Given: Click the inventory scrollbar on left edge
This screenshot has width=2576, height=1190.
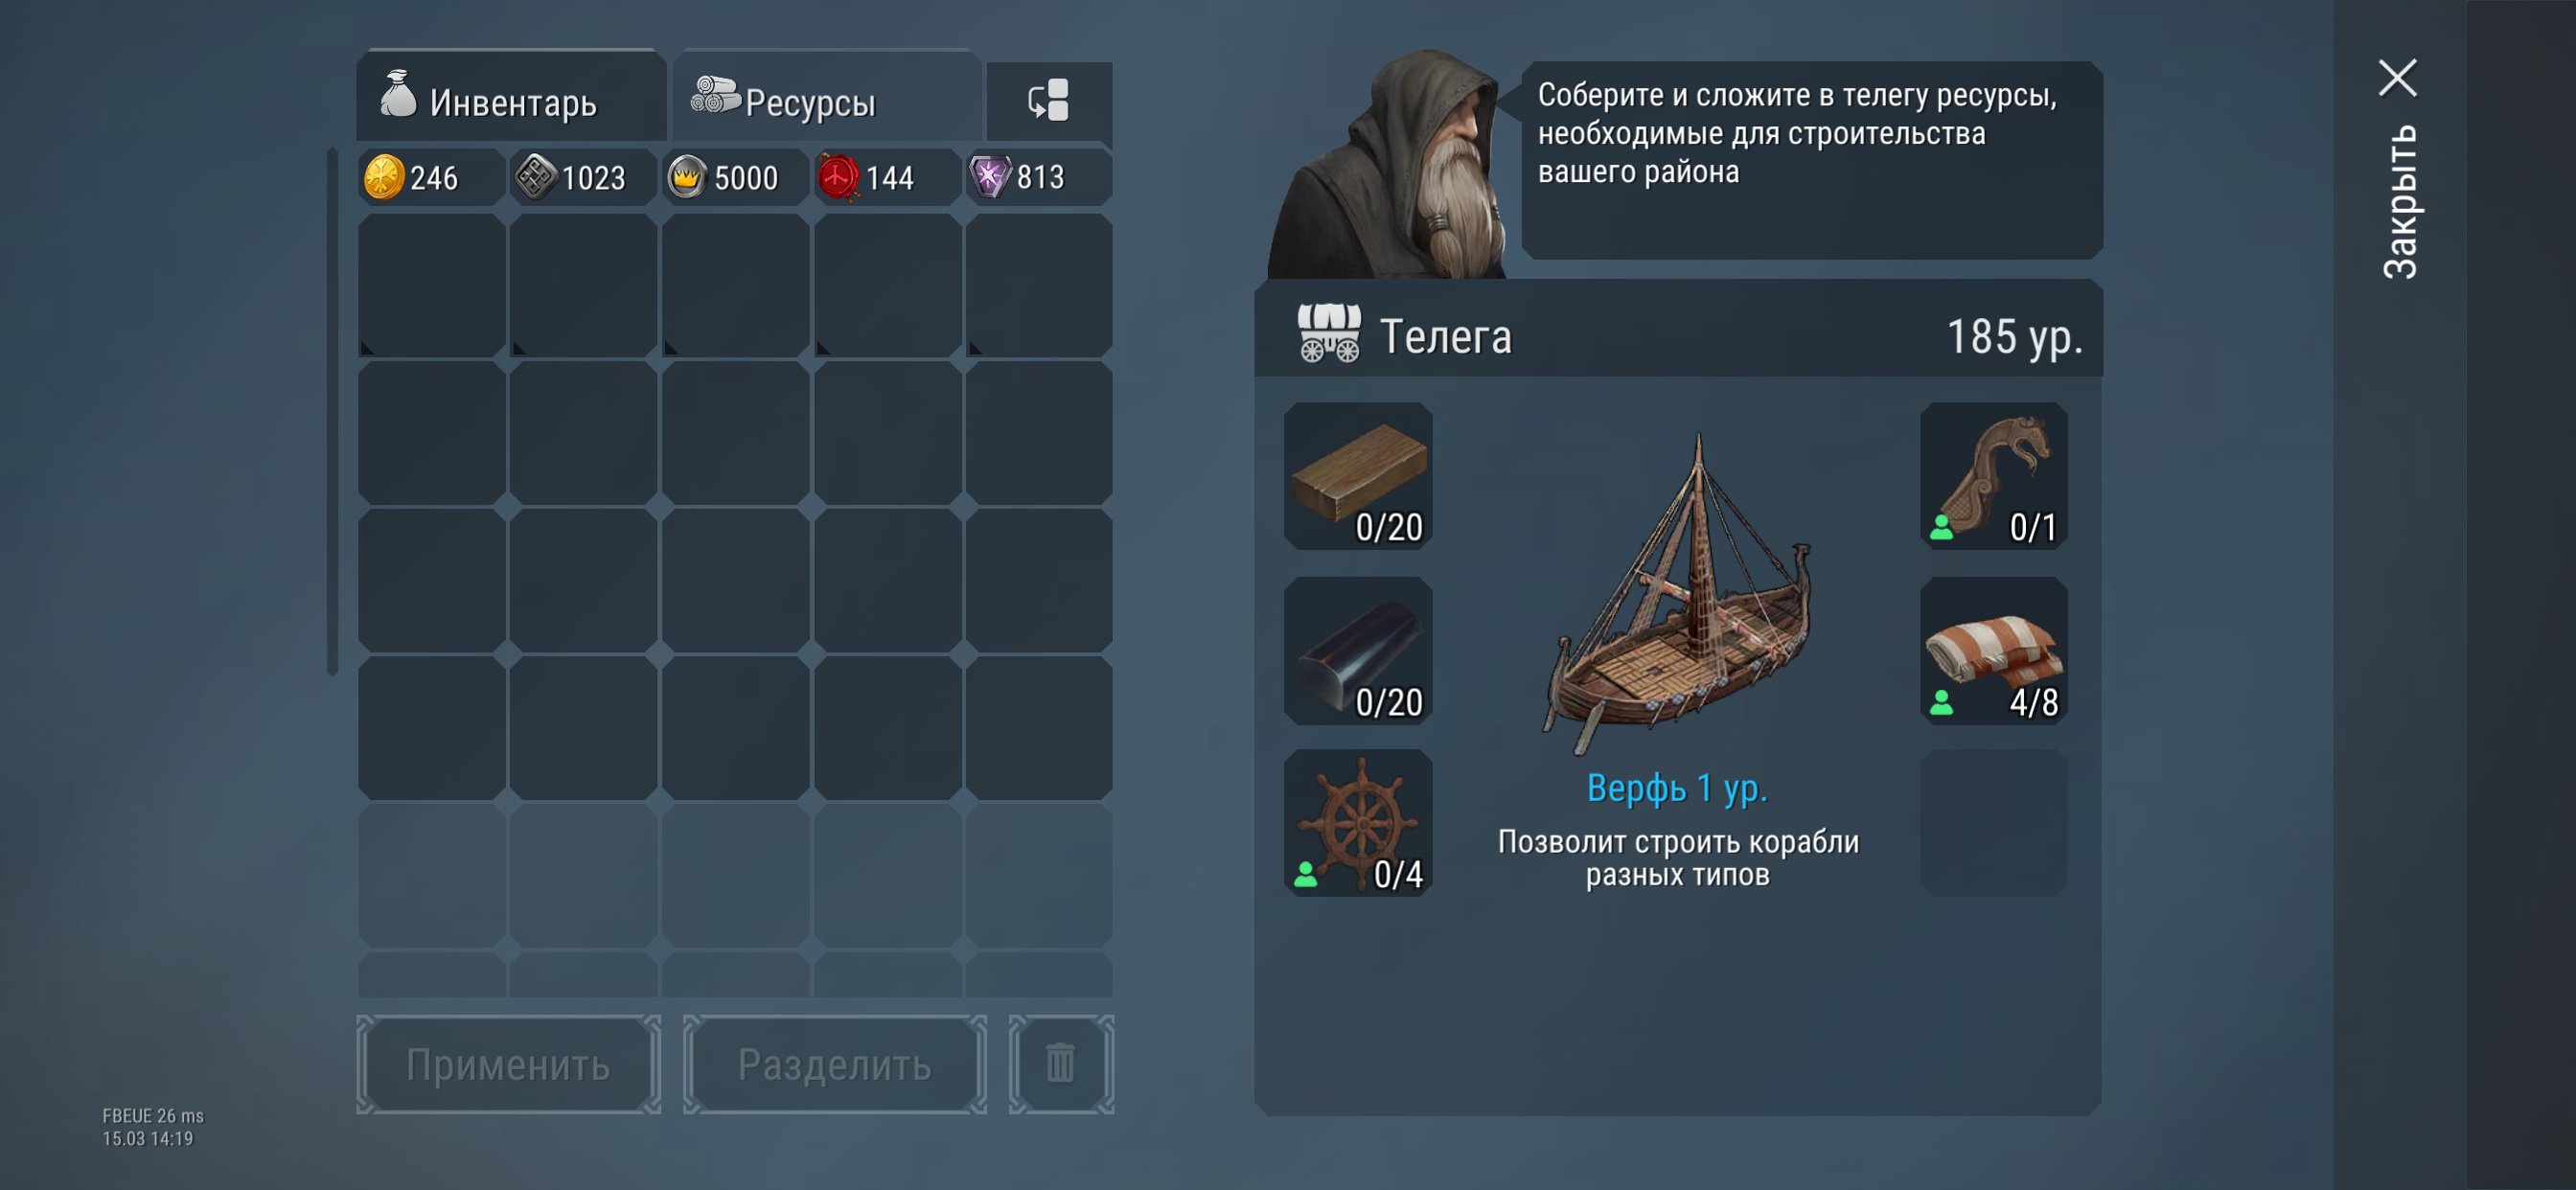Looking at the screenshot, I should (x=332, y=412).
